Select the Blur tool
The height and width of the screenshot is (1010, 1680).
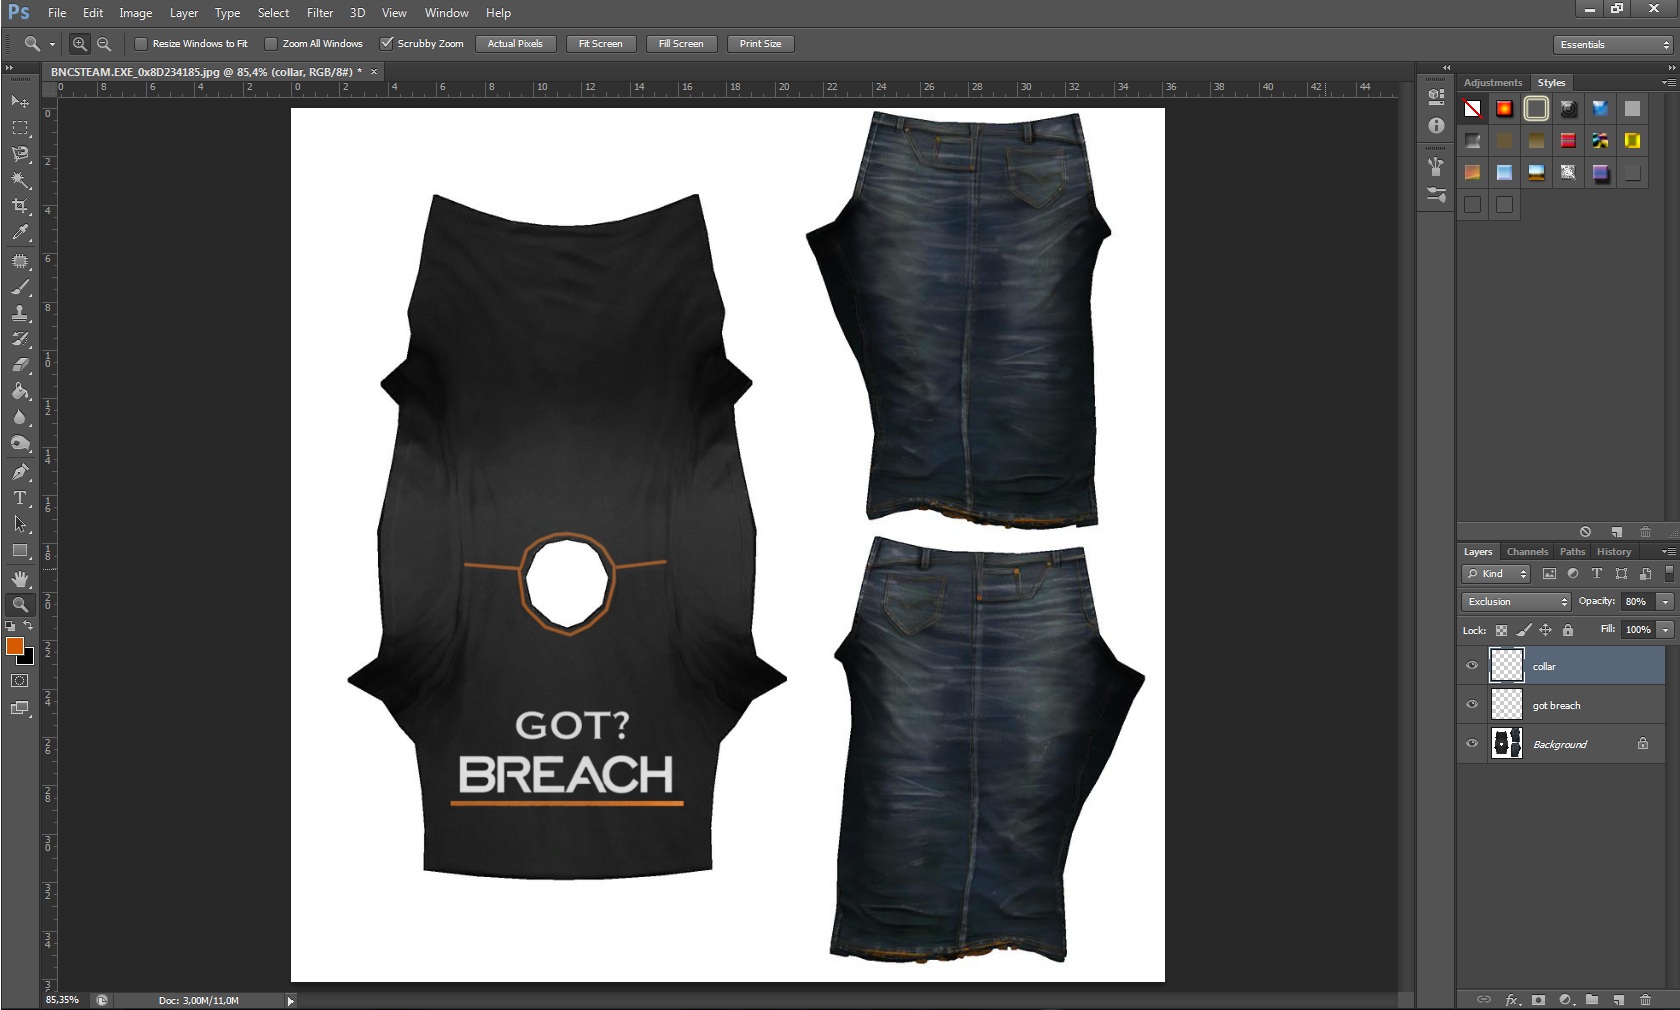click(20, 417)
